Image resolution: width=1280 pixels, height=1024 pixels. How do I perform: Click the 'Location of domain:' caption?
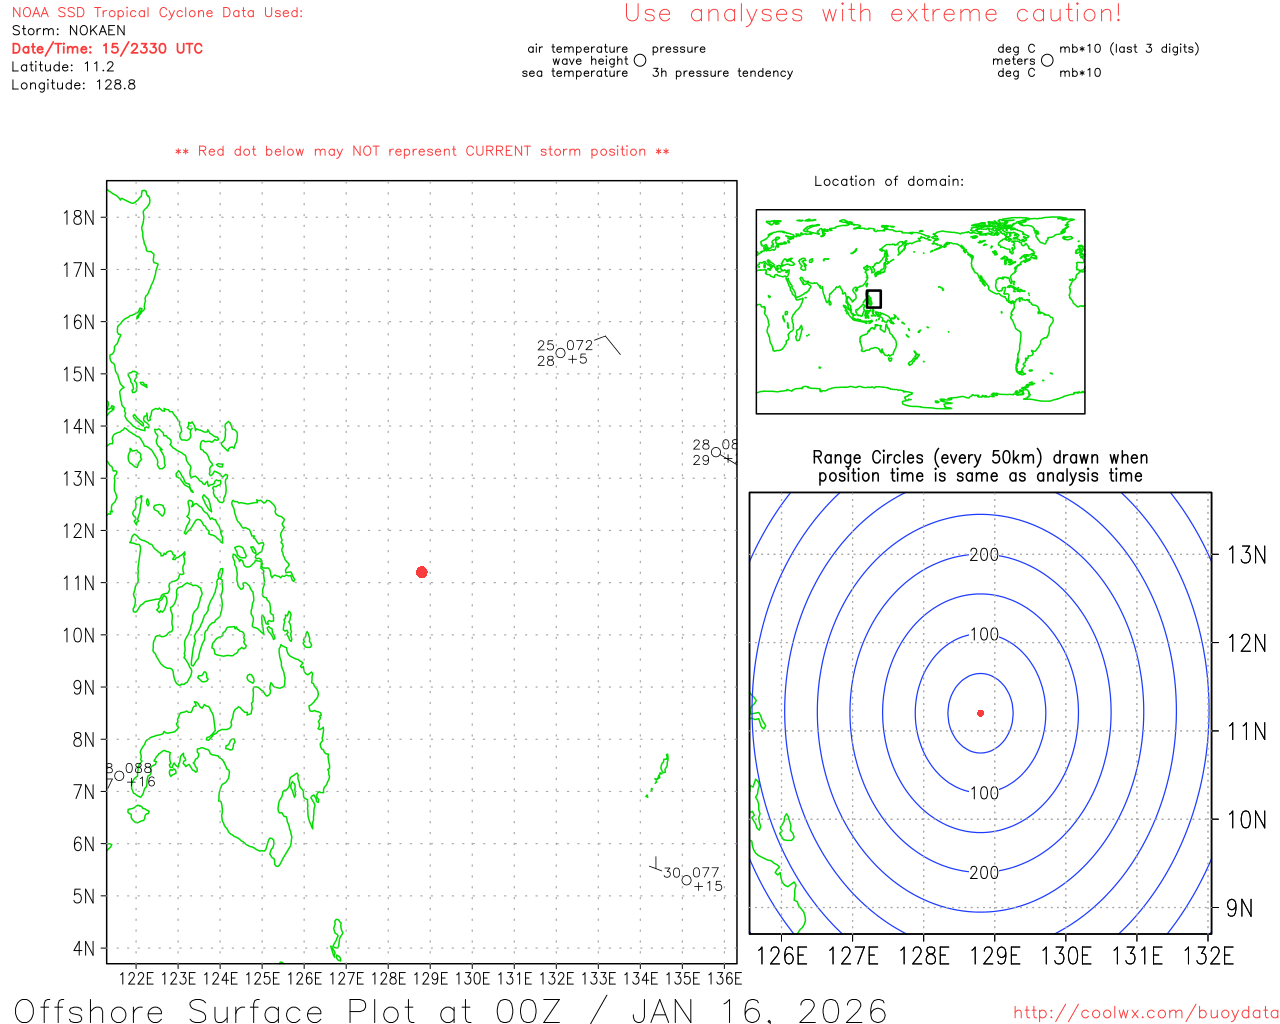889,181
